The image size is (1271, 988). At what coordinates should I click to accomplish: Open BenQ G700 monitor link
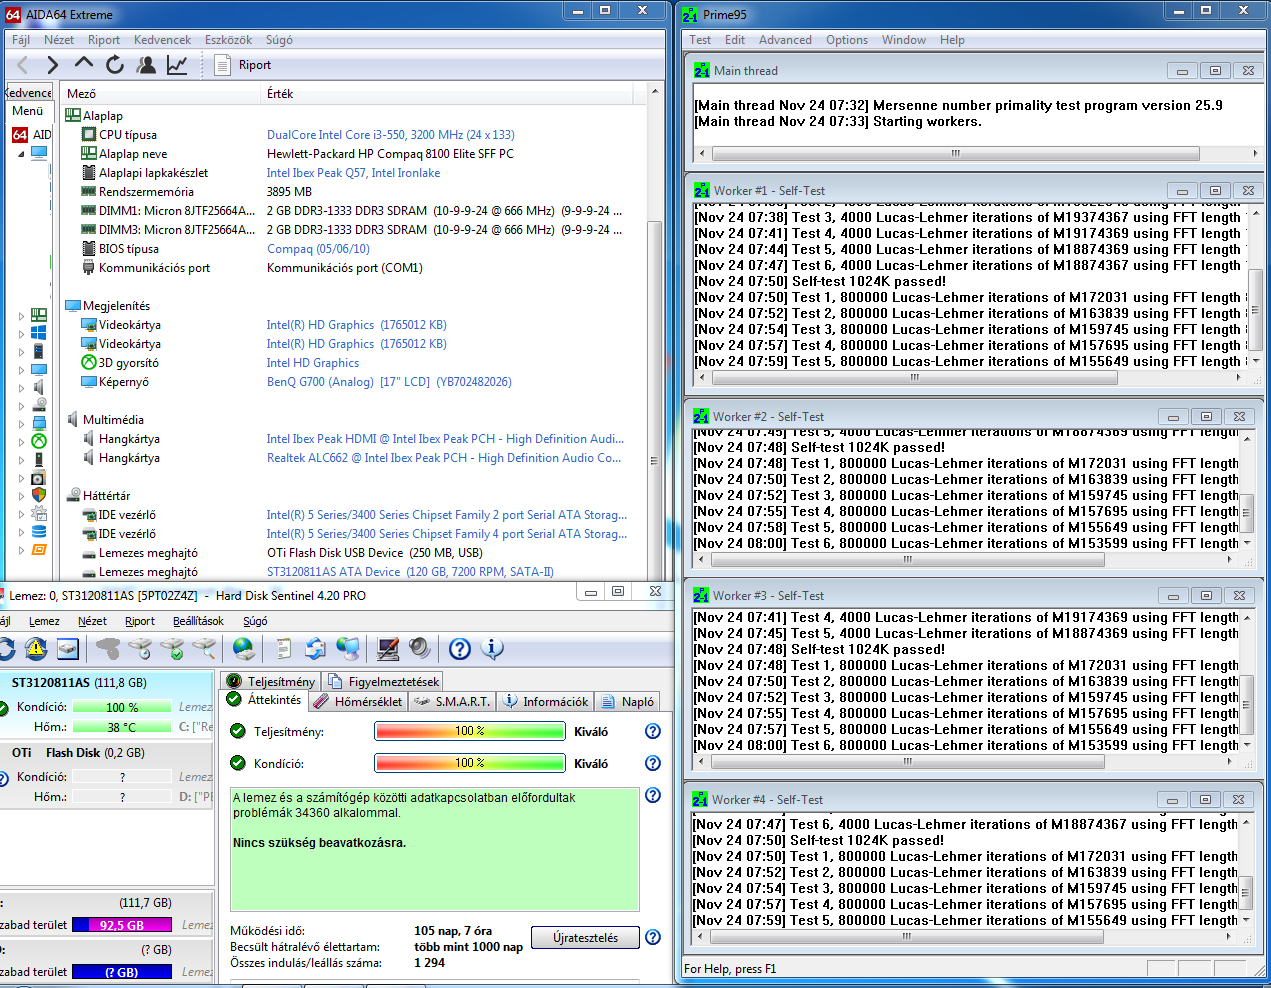389,382
